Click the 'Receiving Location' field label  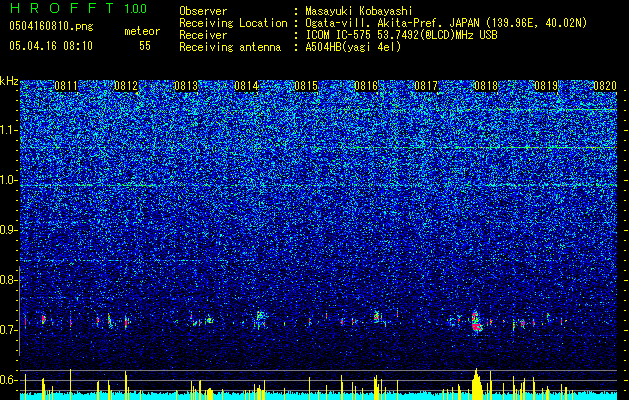(x=233, y=23)
